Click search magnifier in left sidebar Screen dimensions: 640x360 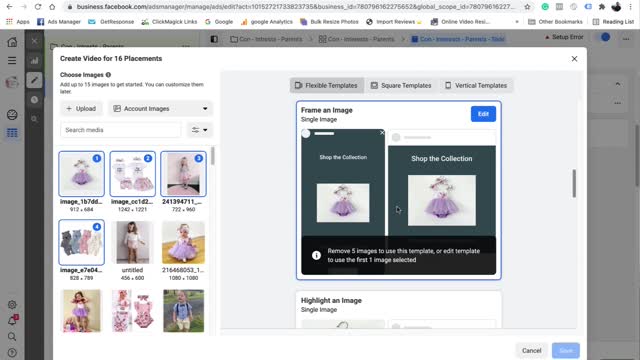[12, 337]
